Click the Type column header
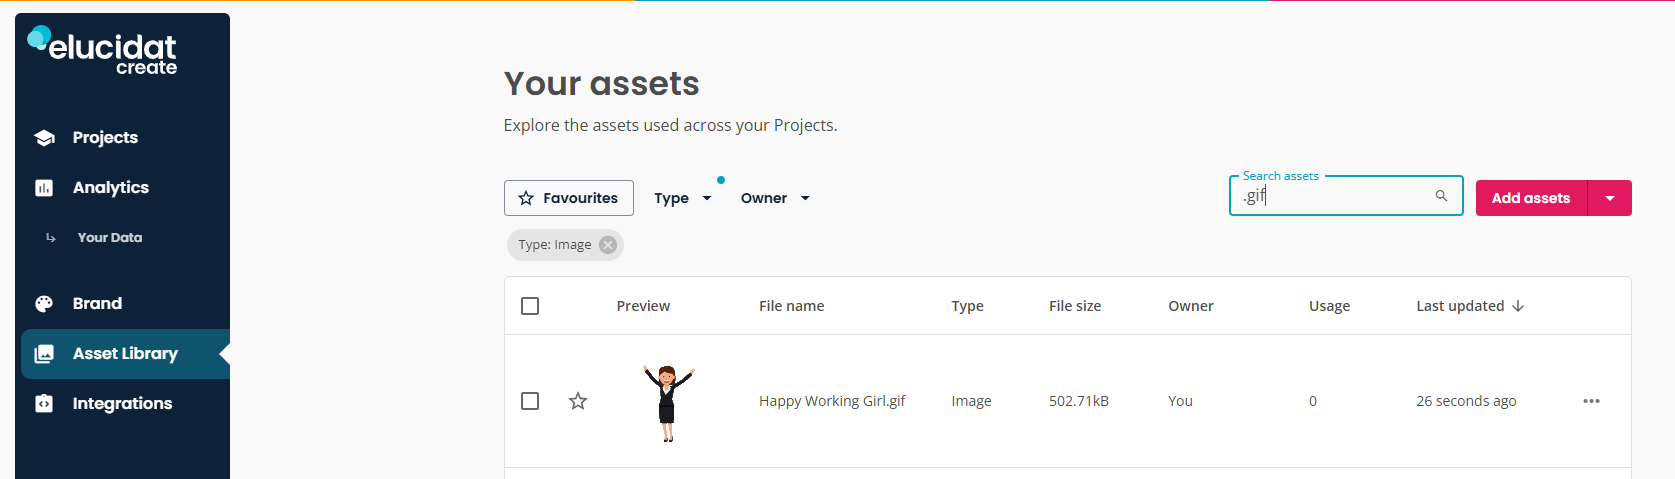Screen dimensions: 1675x479 tap(967, 306)
